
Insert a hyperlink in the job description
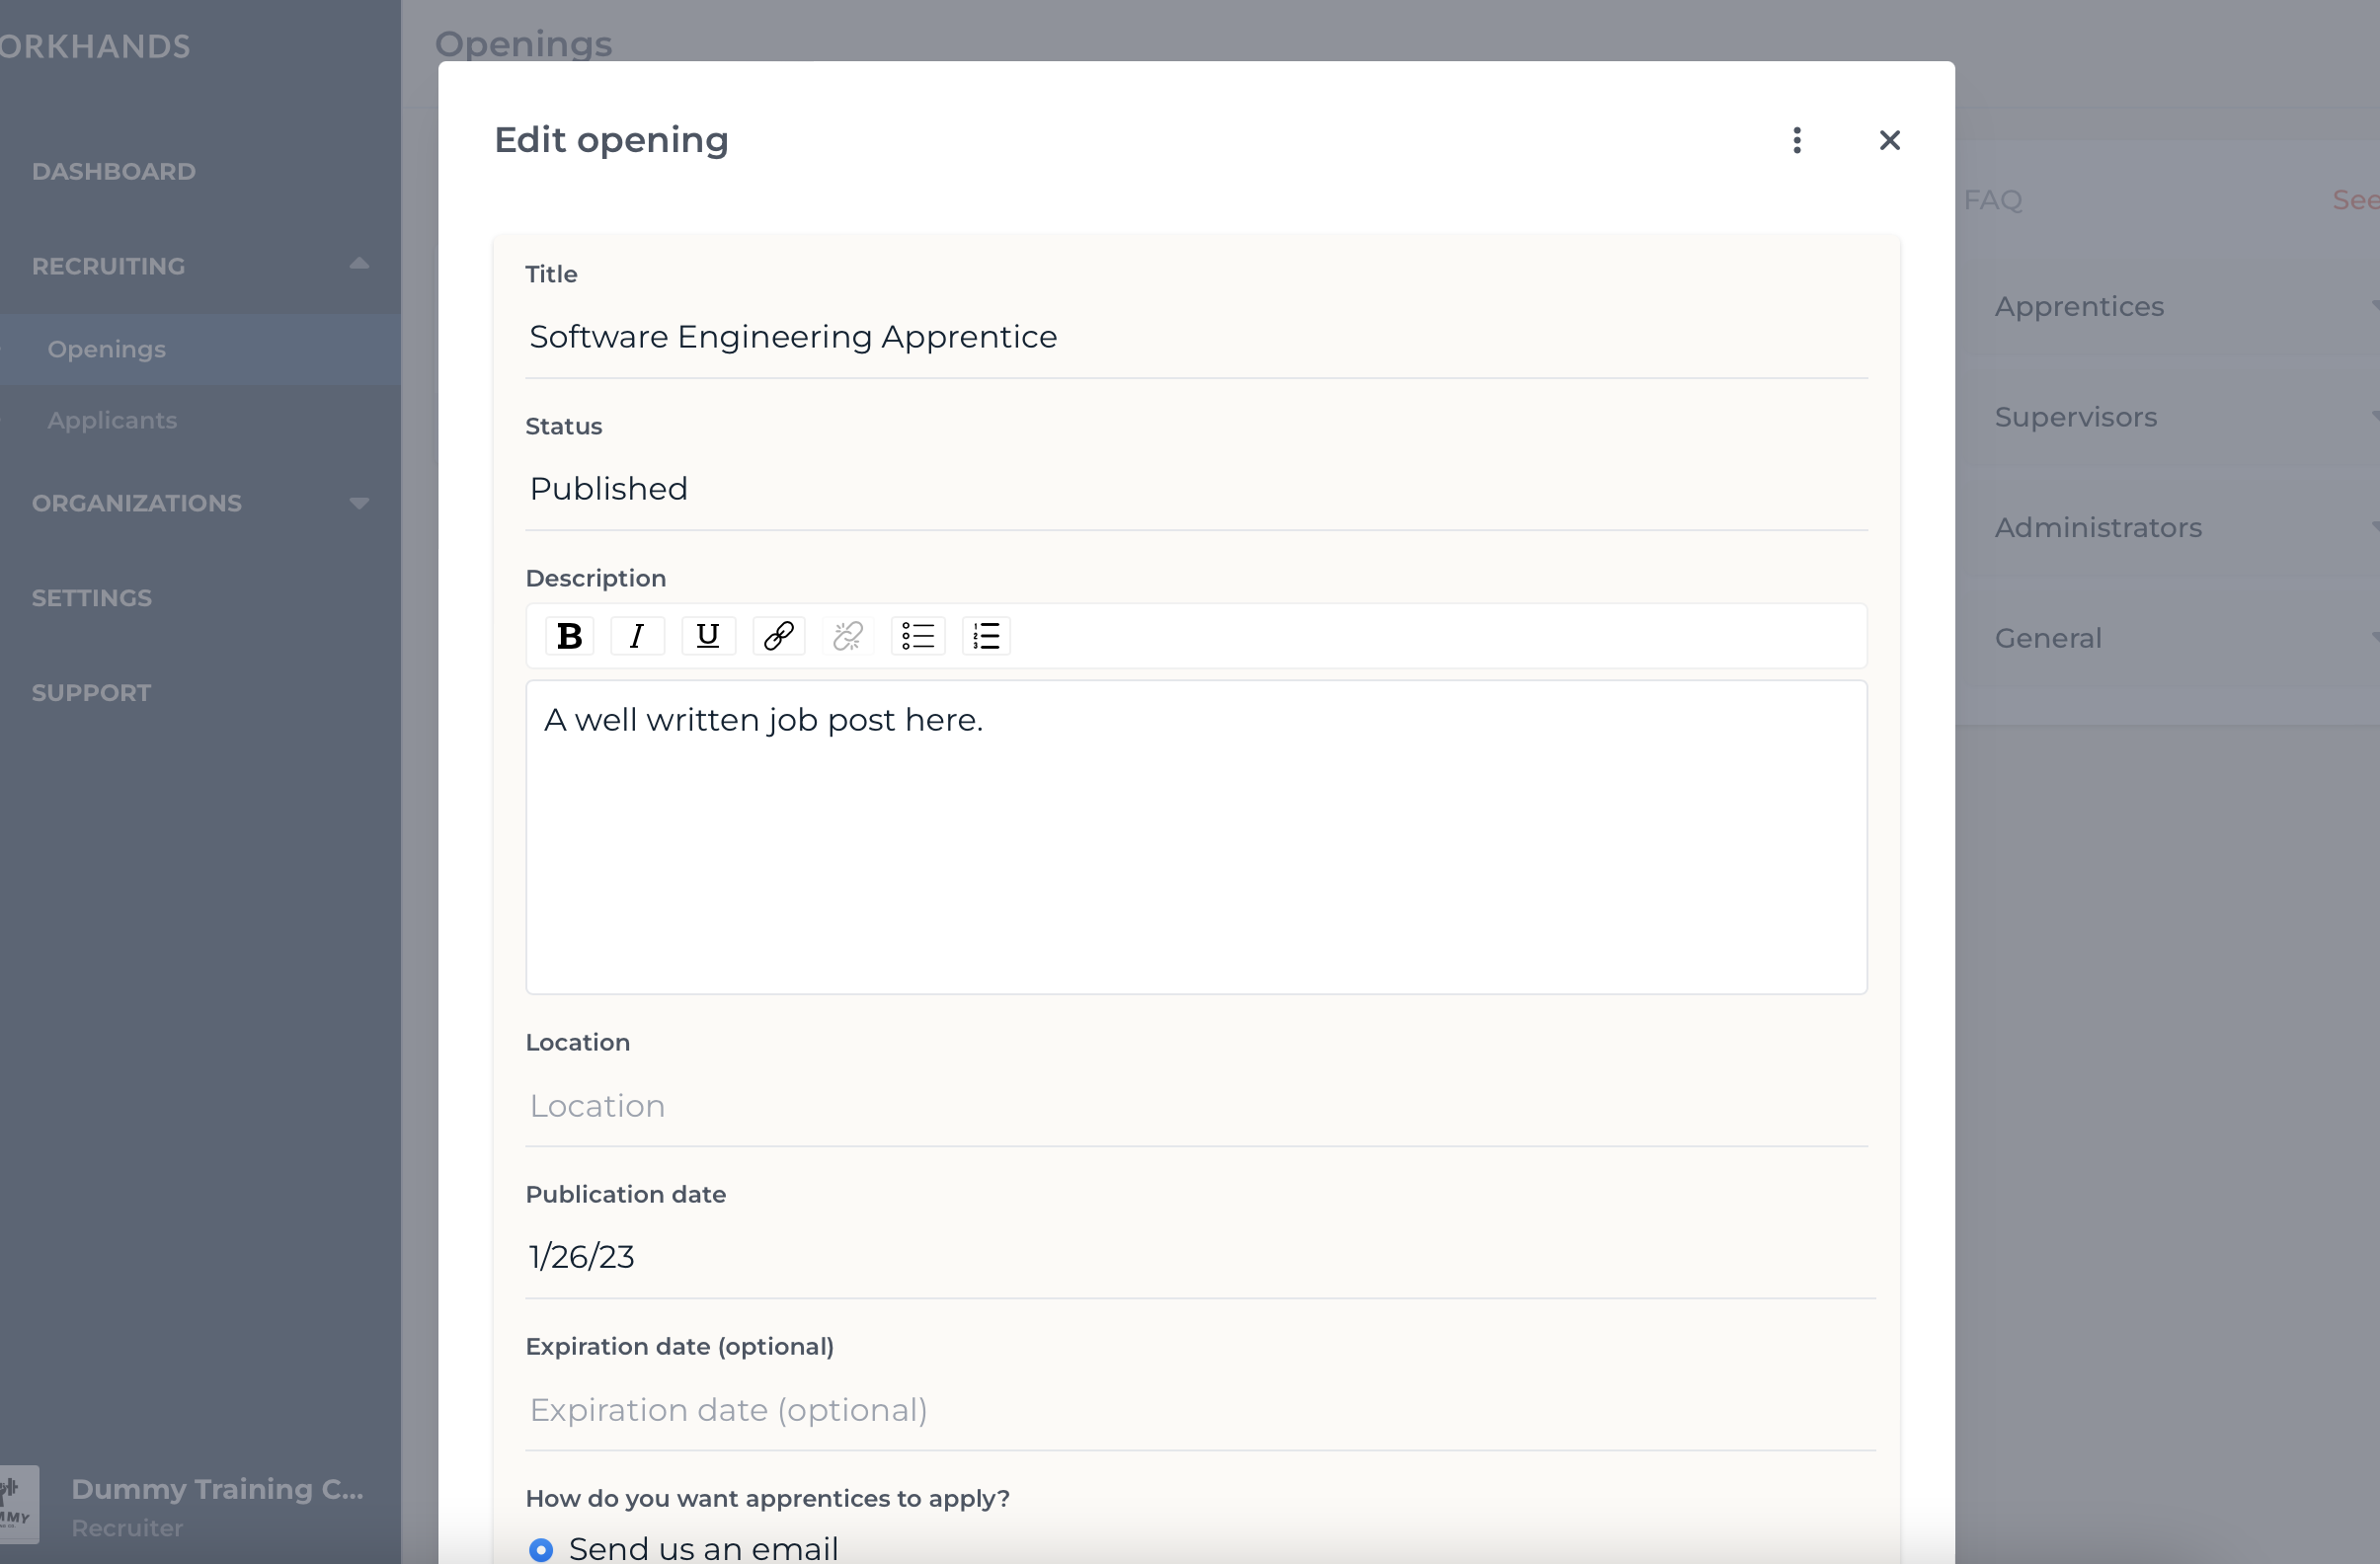[x=778, y=635]
